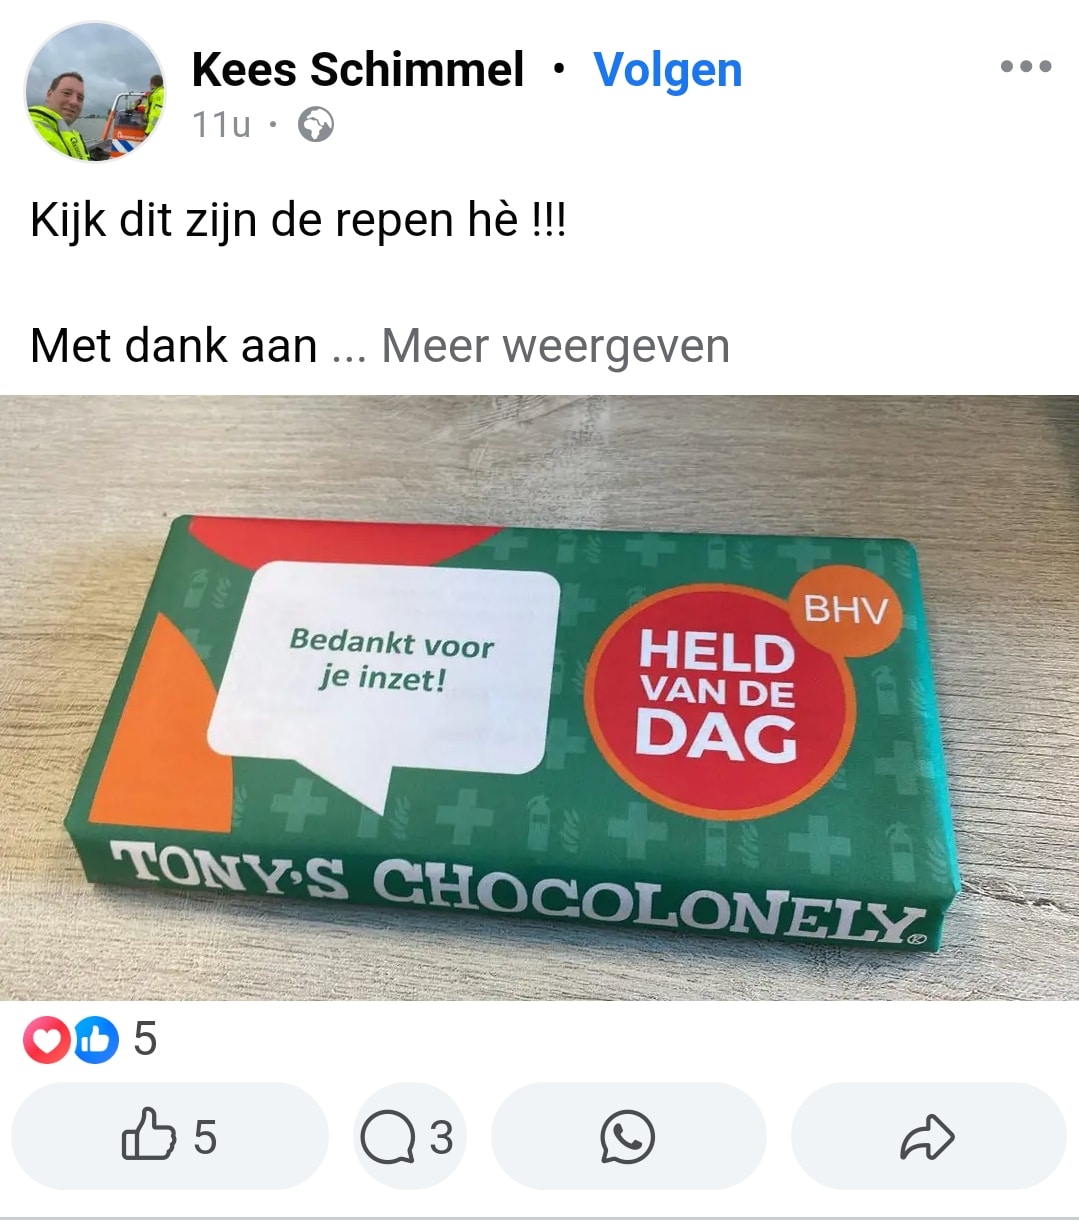Open the comments speech bubble

pos(388,1138)
